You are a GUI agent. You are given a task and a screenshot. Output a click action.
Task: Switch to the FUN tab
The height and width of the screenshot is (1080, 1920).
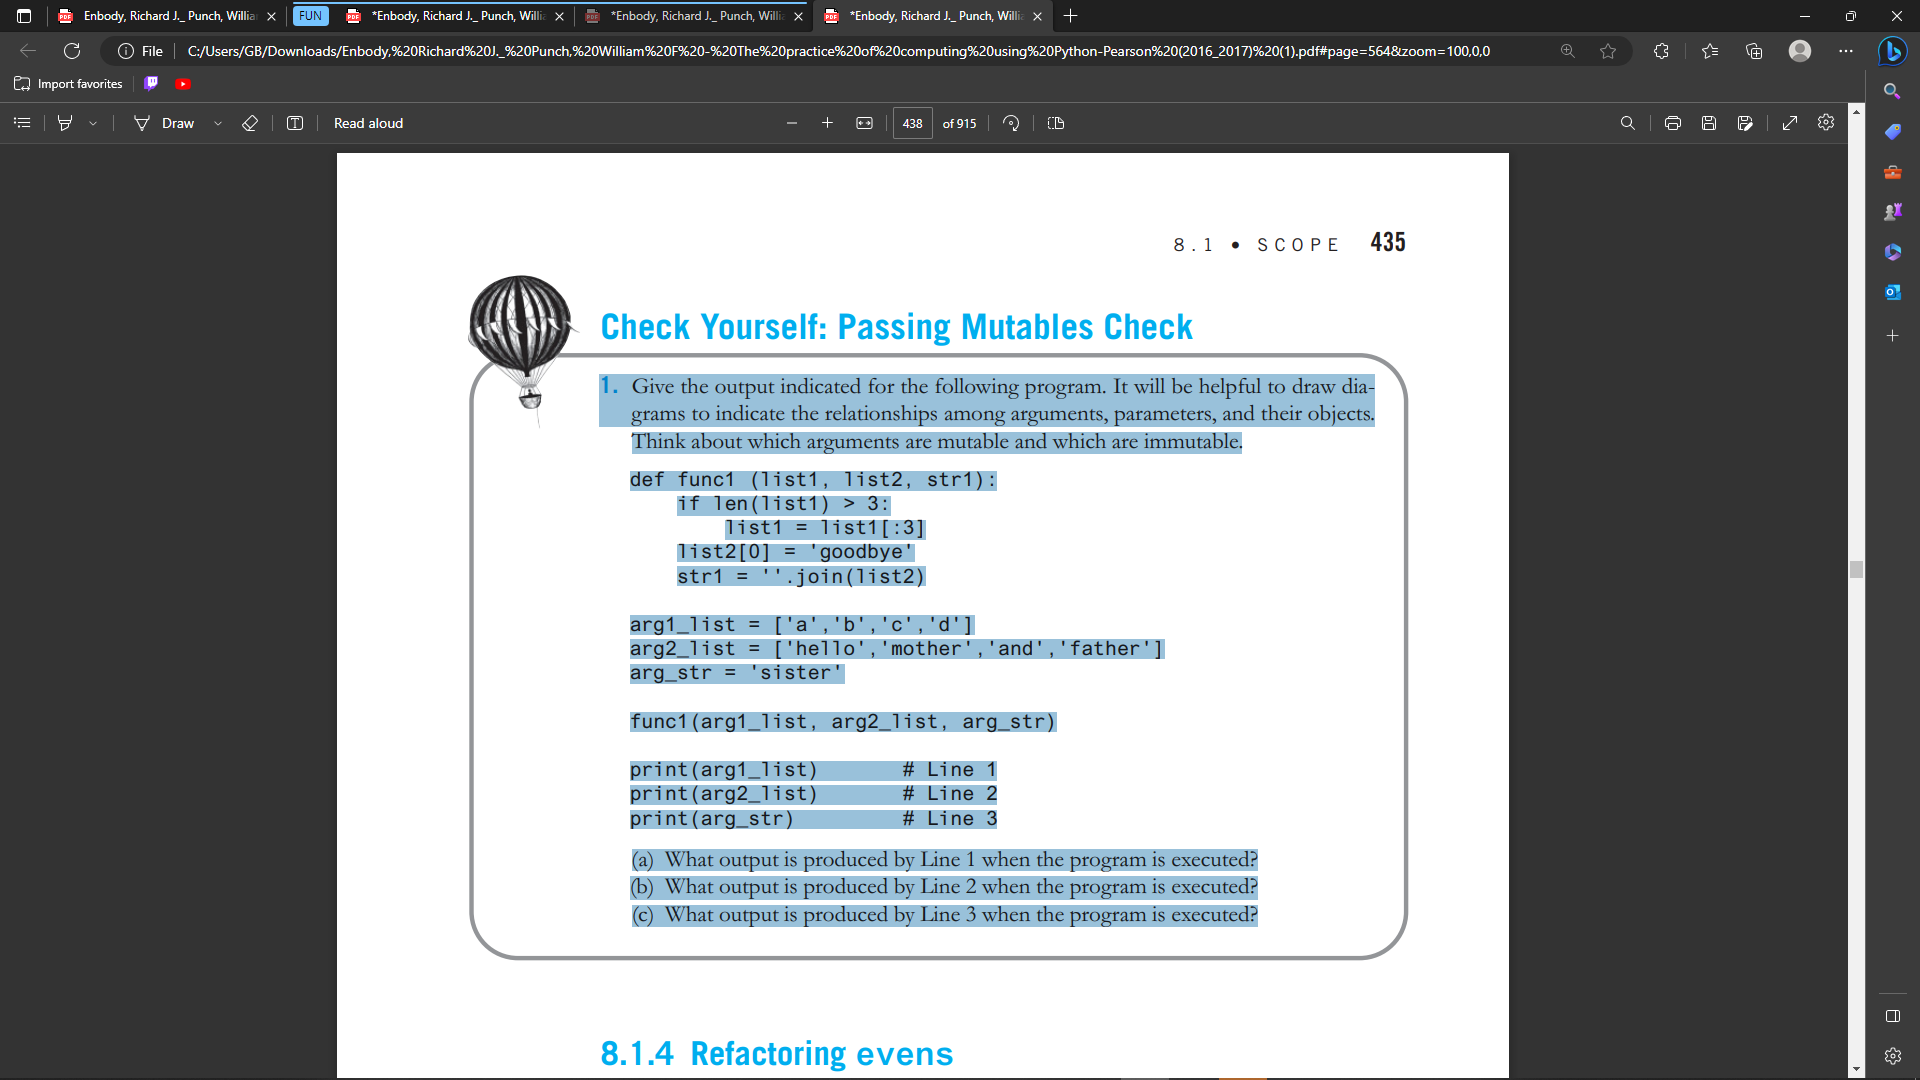pyautogui.click(x=310, y=16)
